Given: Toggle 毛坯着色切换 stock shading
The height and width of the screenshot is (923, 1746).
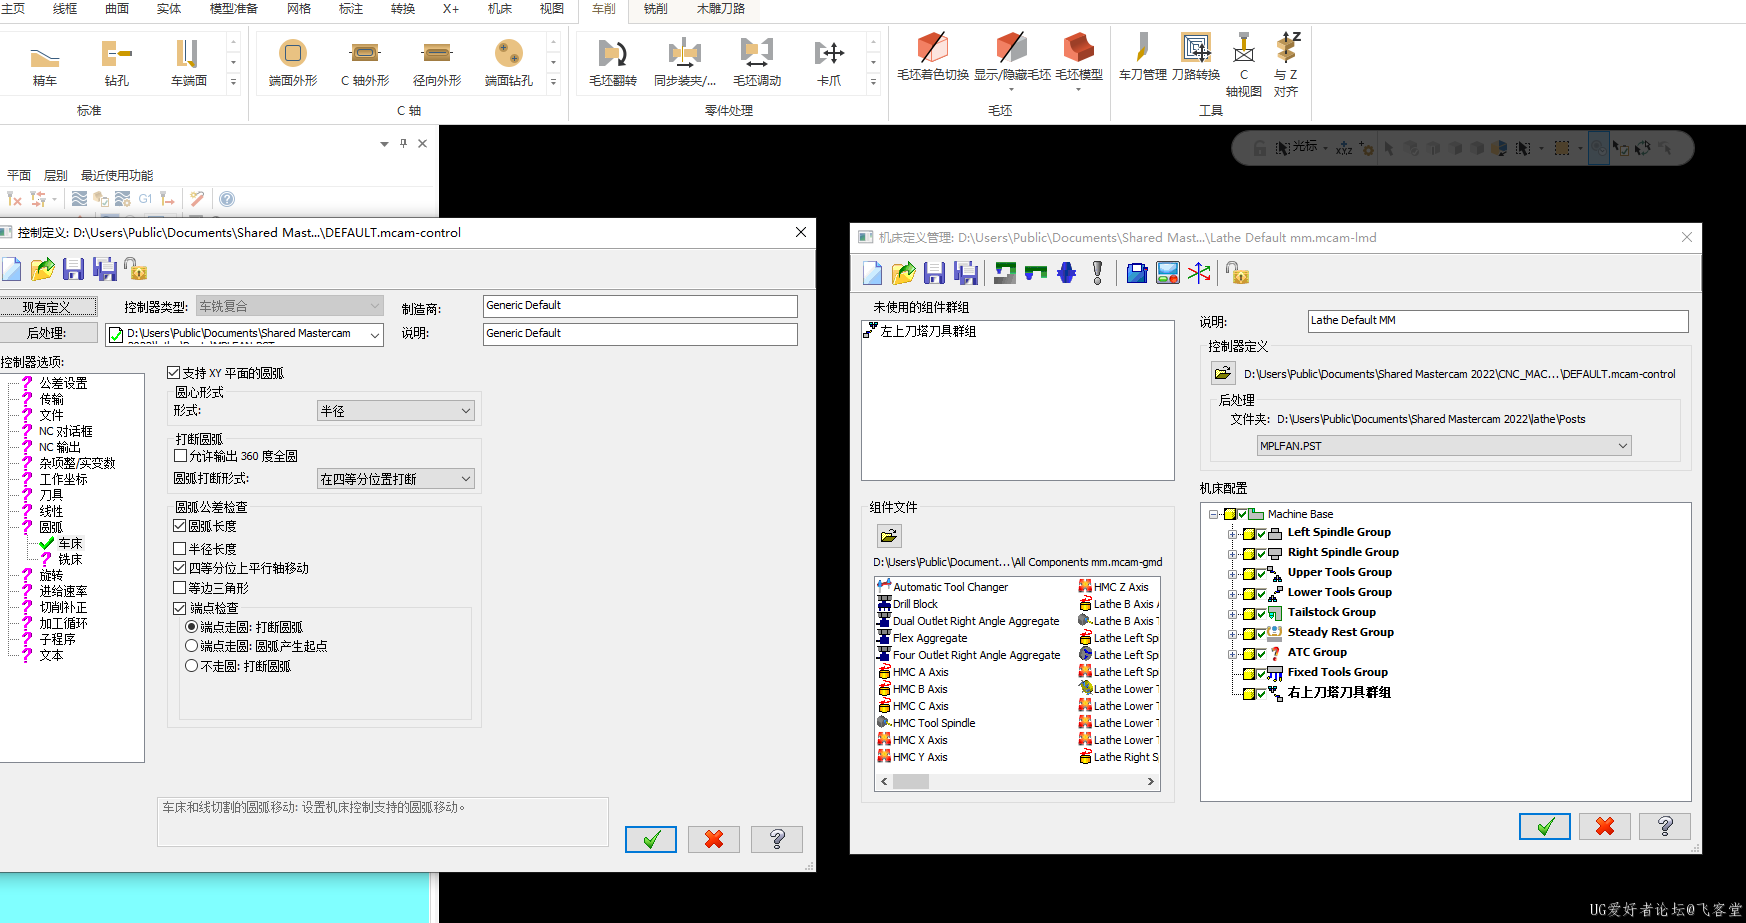Looking at the screenshot, I should [933, 57].
